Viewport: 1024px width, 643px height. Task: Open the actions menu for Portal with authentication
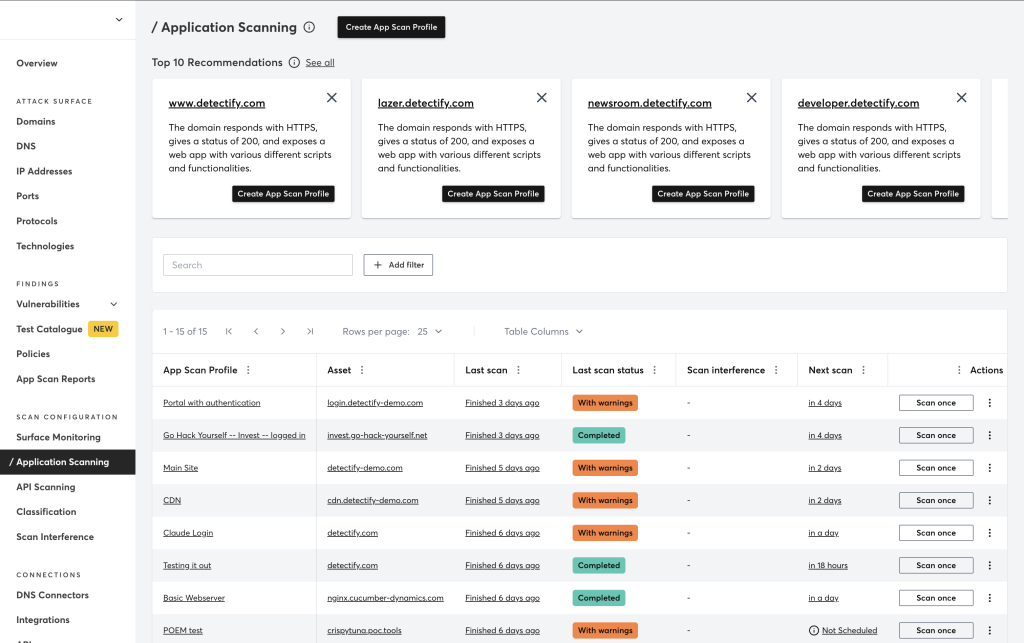[989, 402]
